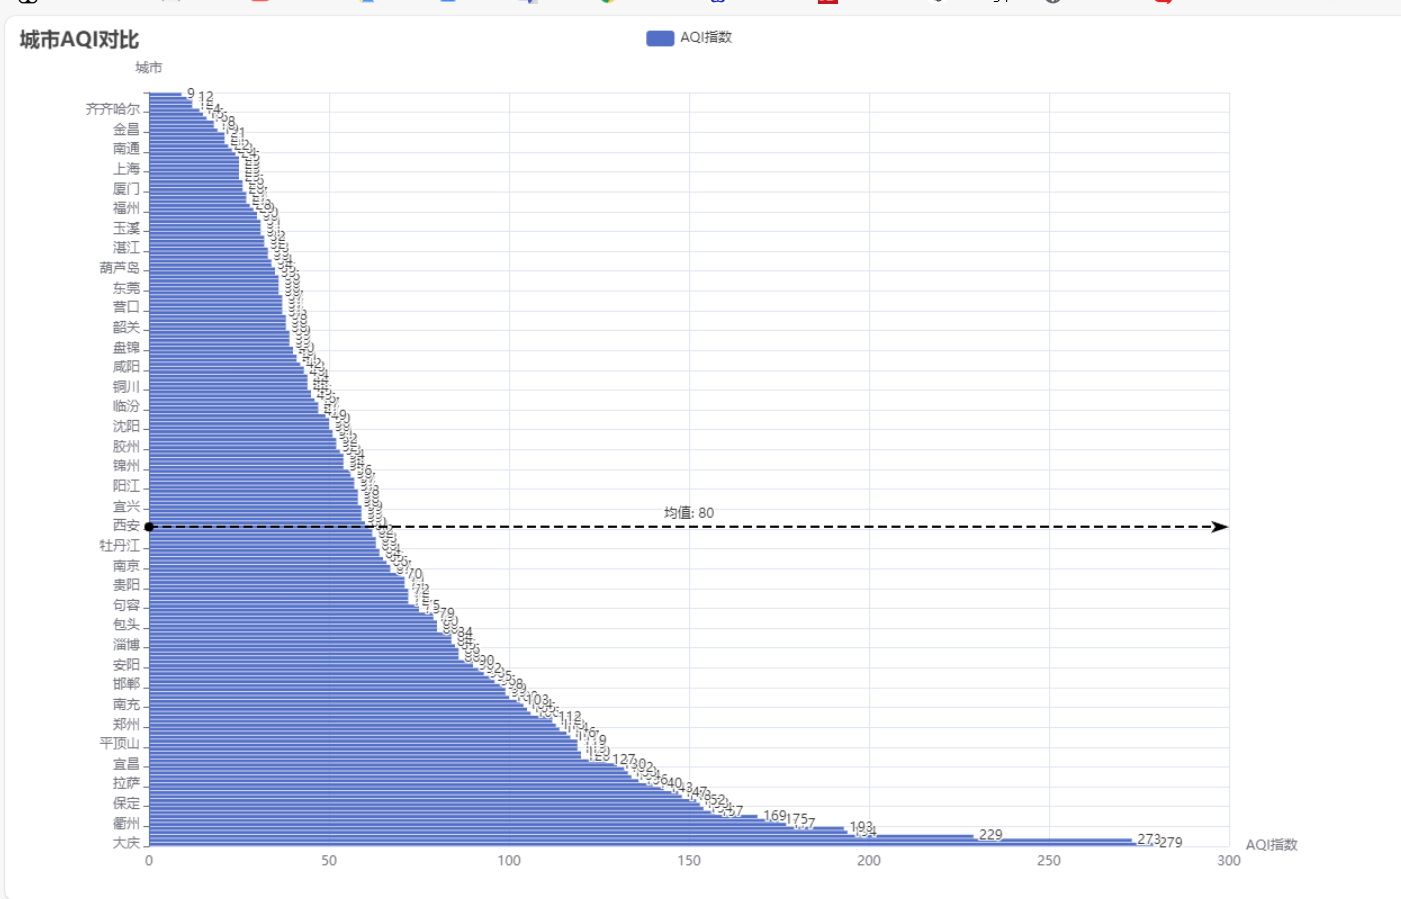Click the longest bar in 大庆 row

click(x=651, y=844)
